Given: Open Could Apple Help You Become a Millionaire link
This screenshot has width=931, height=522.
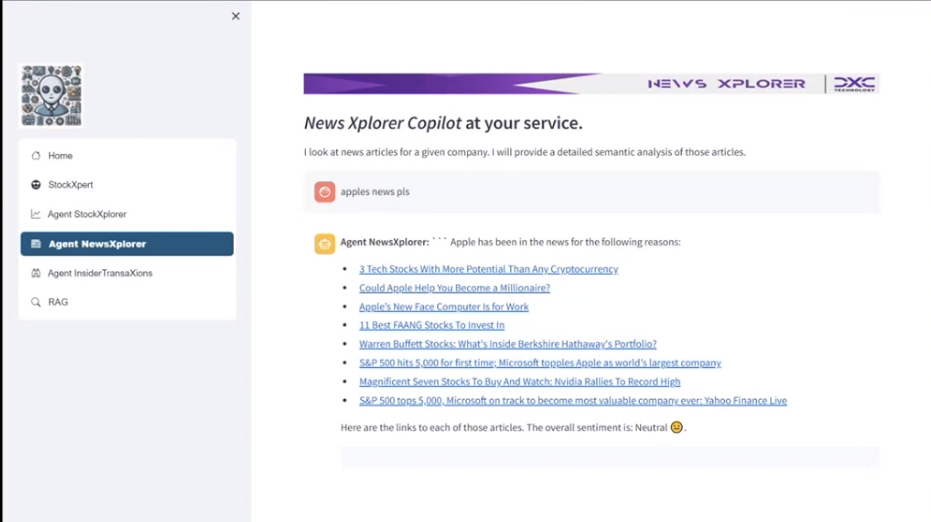Looking at the screenshot, I should coord(454,288).
